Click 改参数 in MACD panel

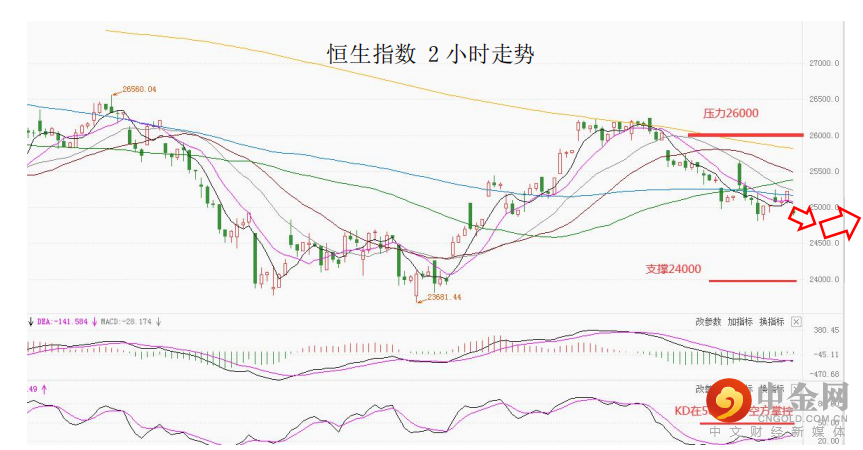pyautogui.click(x=708, y=322)
